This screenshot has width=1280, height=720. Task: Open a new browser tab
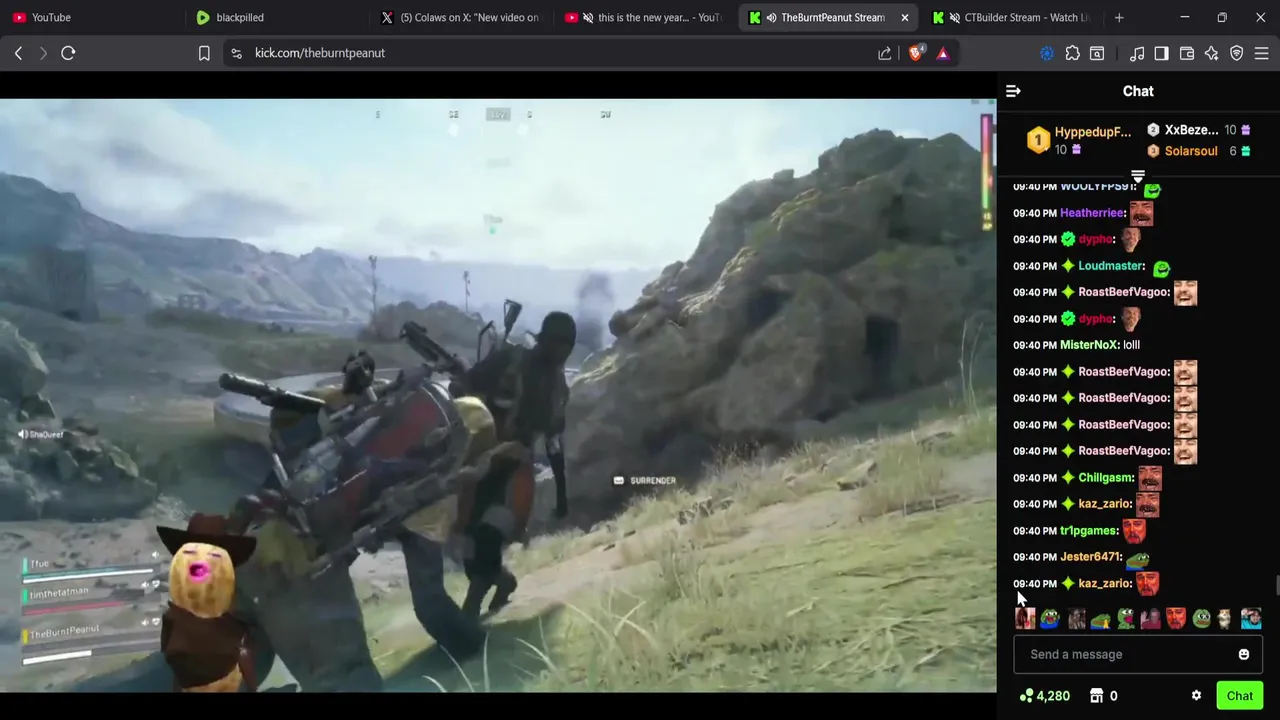1119,17
